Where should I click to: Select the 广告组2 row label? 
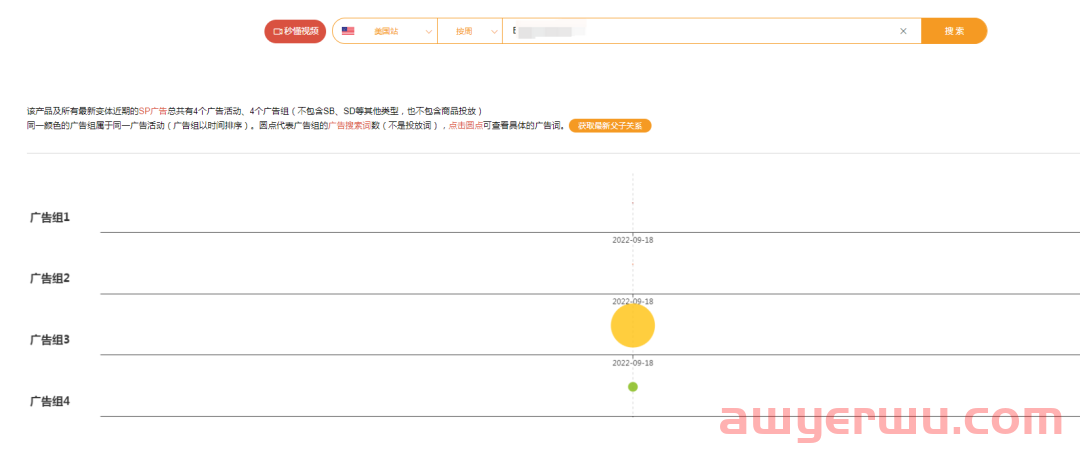point(49,278)
